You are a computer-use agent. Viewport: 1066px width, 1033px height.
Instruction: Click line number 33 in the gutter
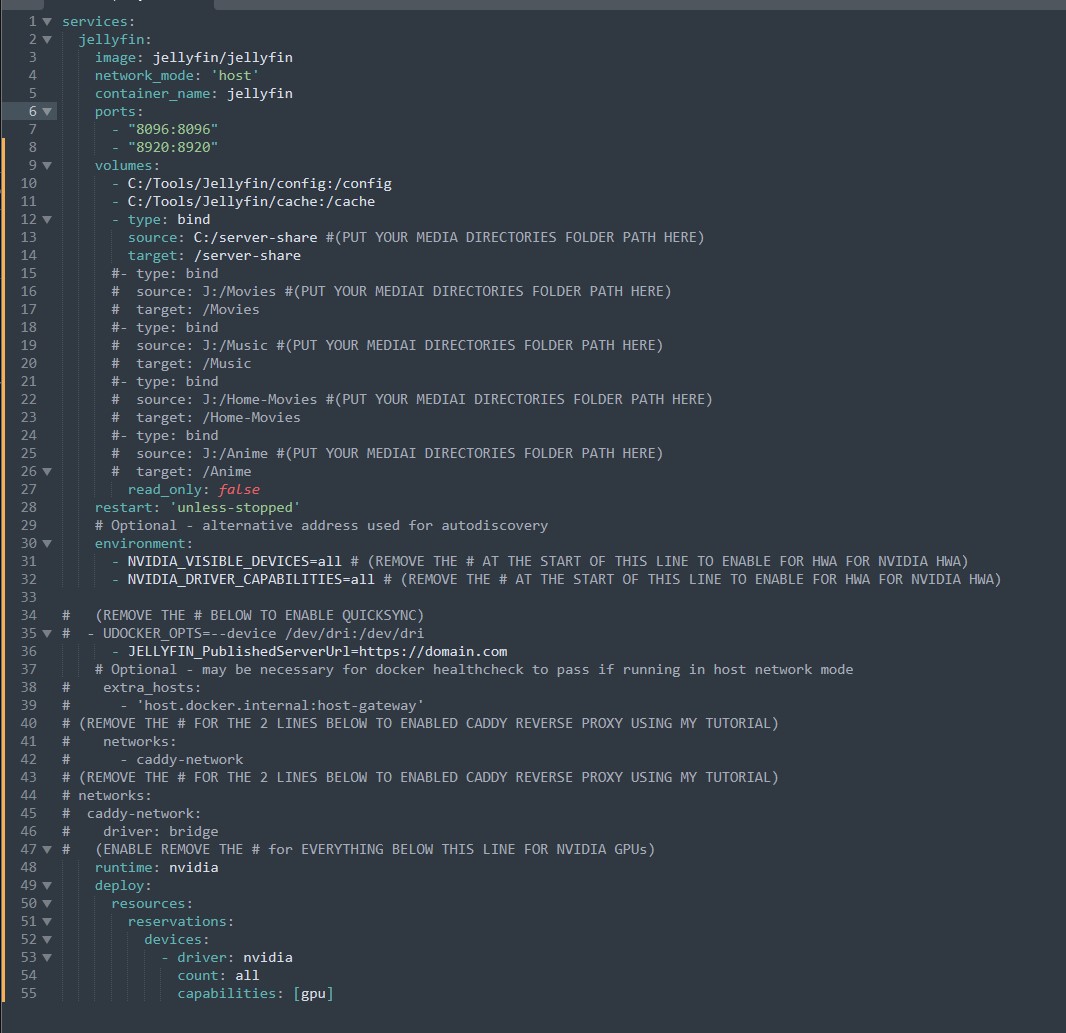pos(28,597)
